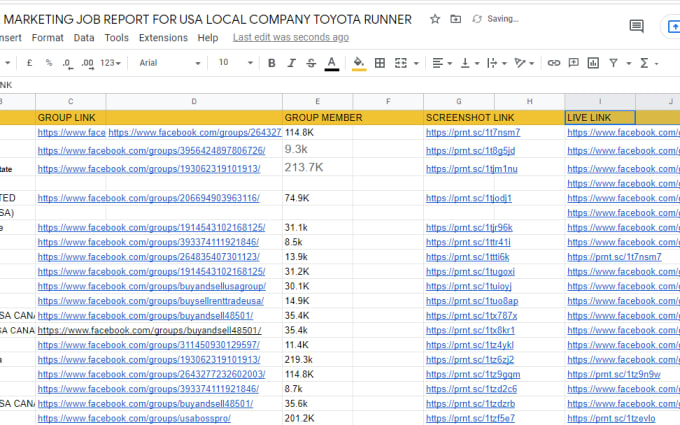Select column G header
680x425 pixels.
pyautogui.click(x=459, y=101)
